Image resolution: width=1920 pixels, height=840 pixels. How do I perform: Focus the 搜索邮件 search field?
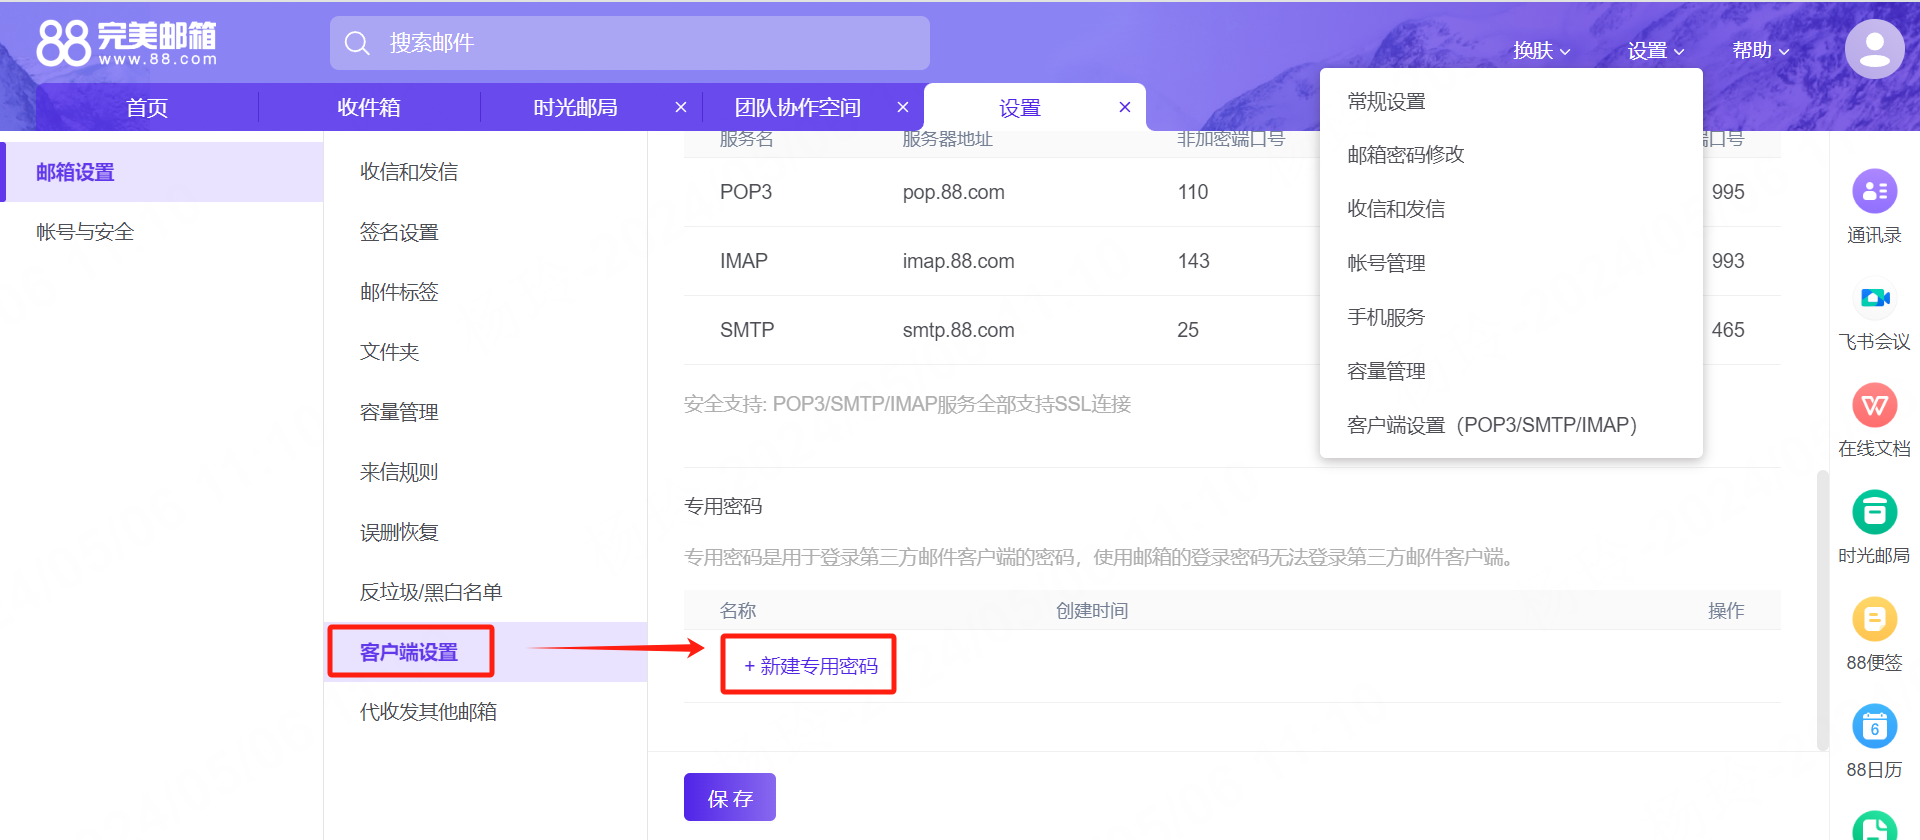point(630,43)
